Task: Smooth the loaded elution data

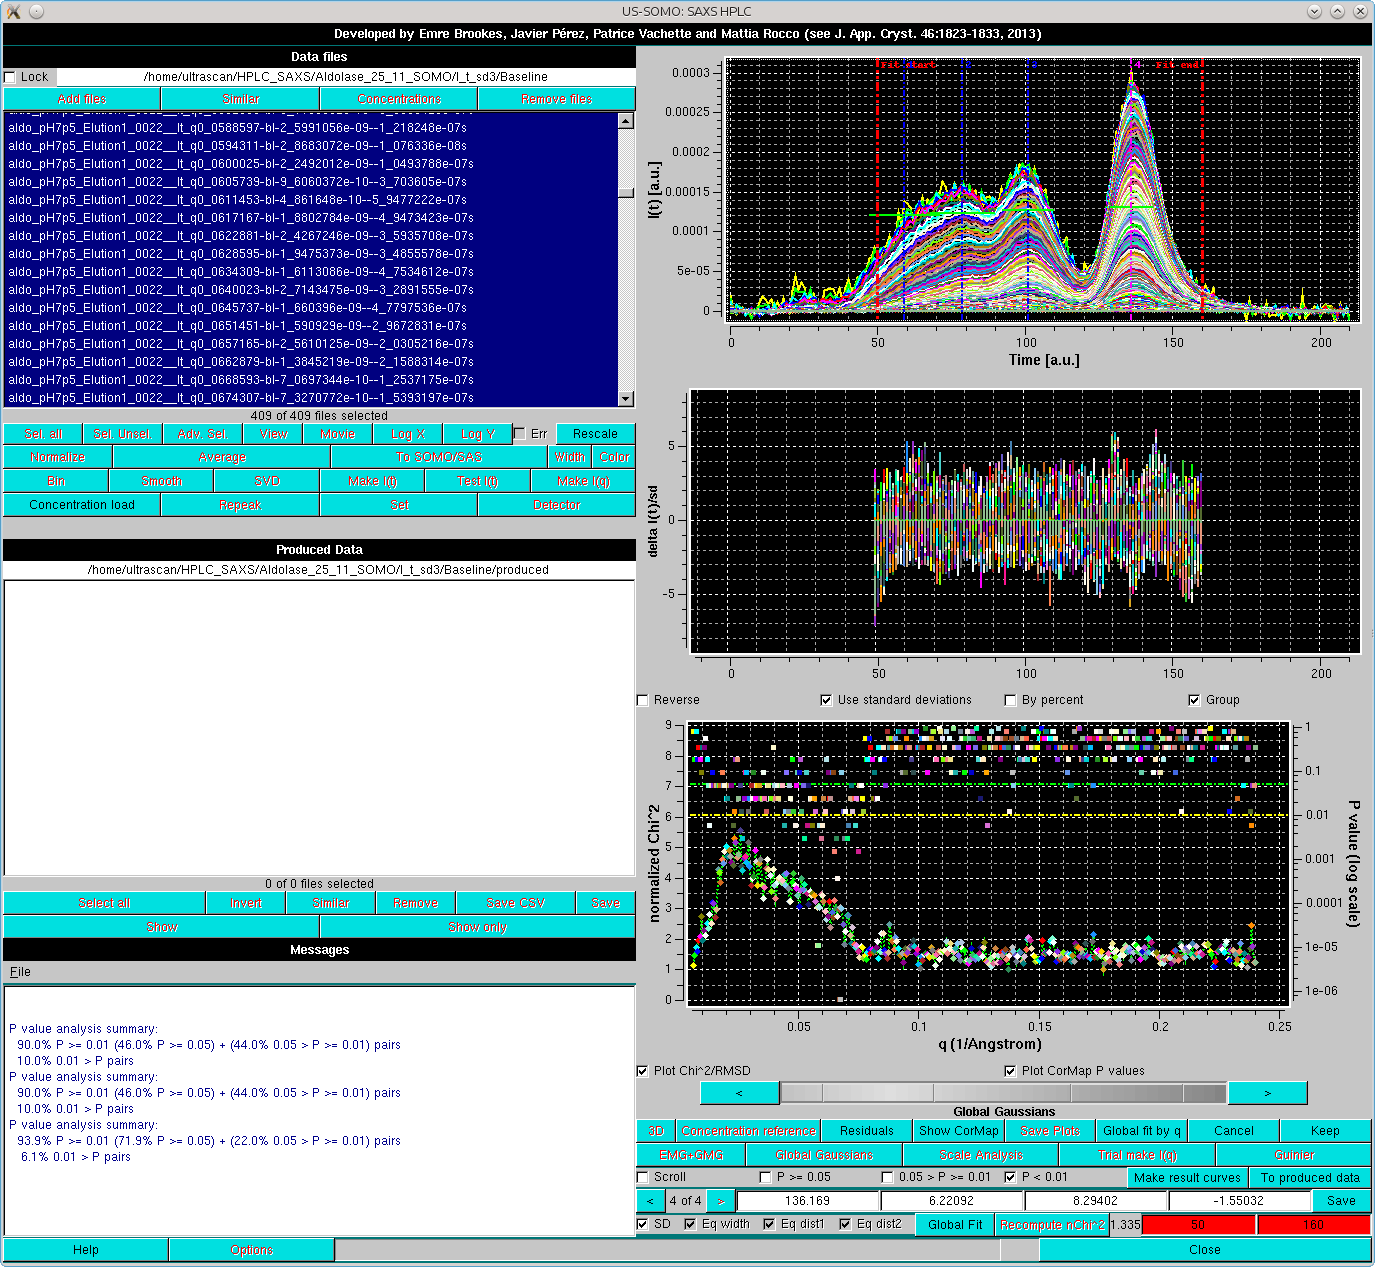Action: pos(160,481)
